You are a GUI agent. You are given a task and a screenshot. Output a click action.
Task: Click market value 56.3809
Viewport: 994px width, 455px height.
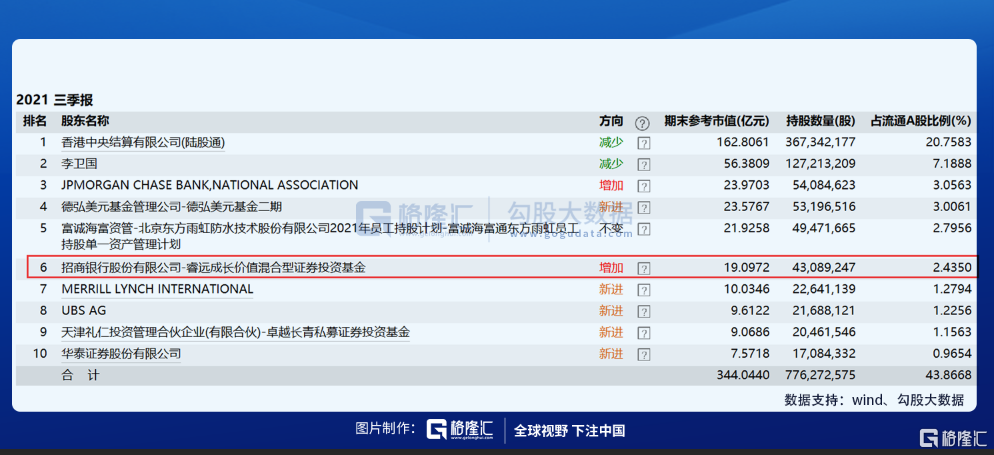click(x=746, y=163)
